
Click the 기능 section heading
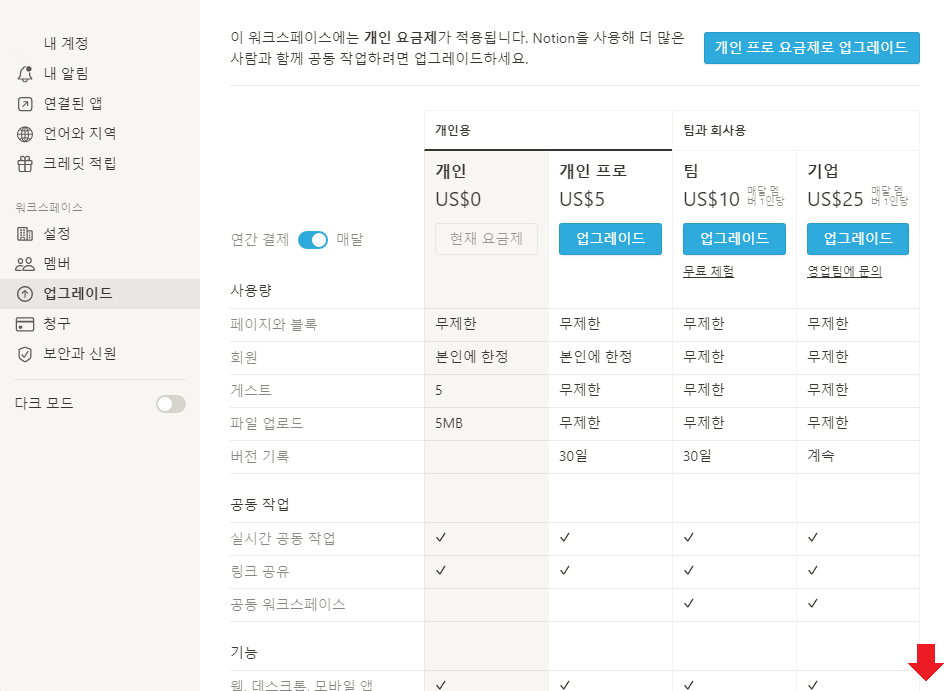tap(244, 653)
